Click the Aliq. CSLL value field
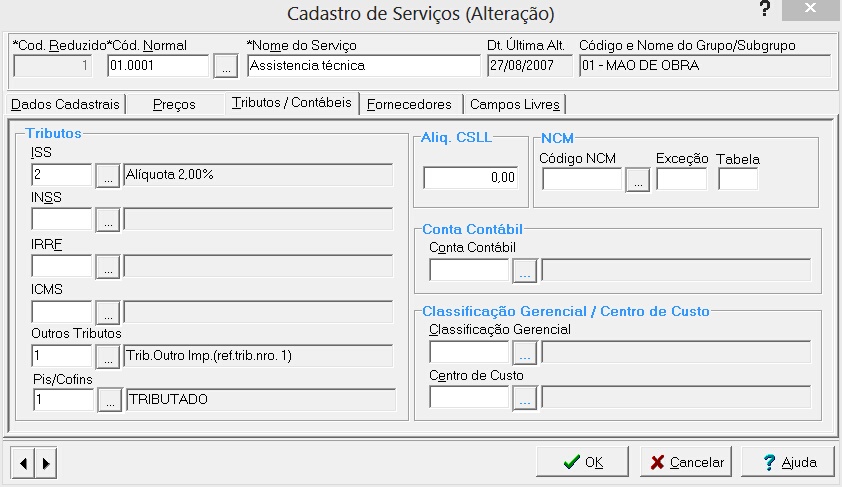842x487 pixels. 471,178
